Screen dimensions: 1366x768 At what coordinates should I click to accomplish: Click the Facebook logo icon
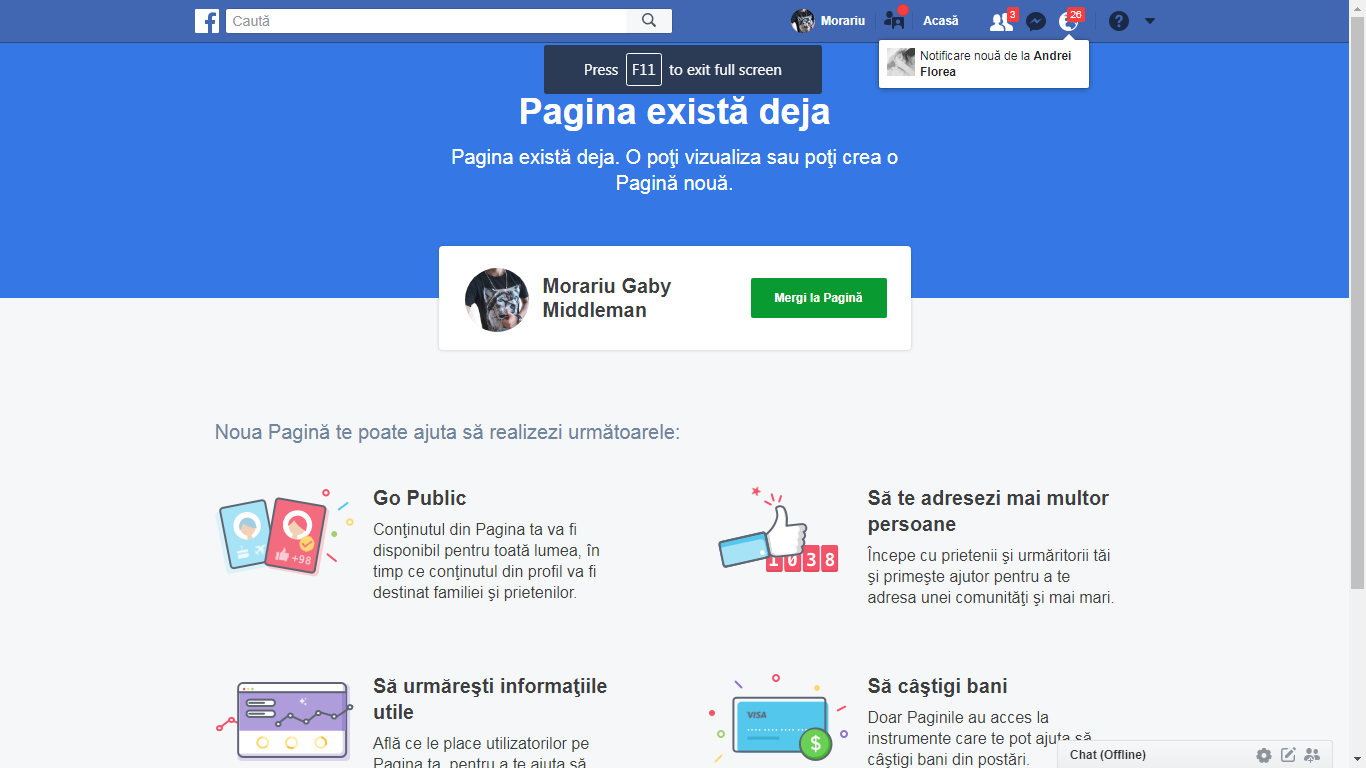click(207, 21)
